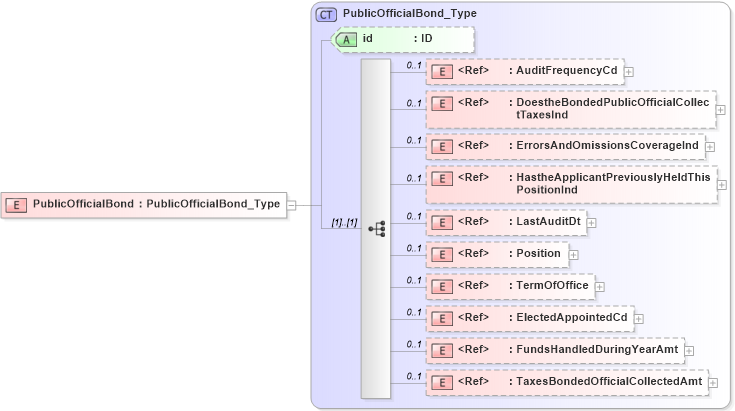Click the attribute A icon beside id
Viewport: 735px width, 411px height.
tap(347, 39)
